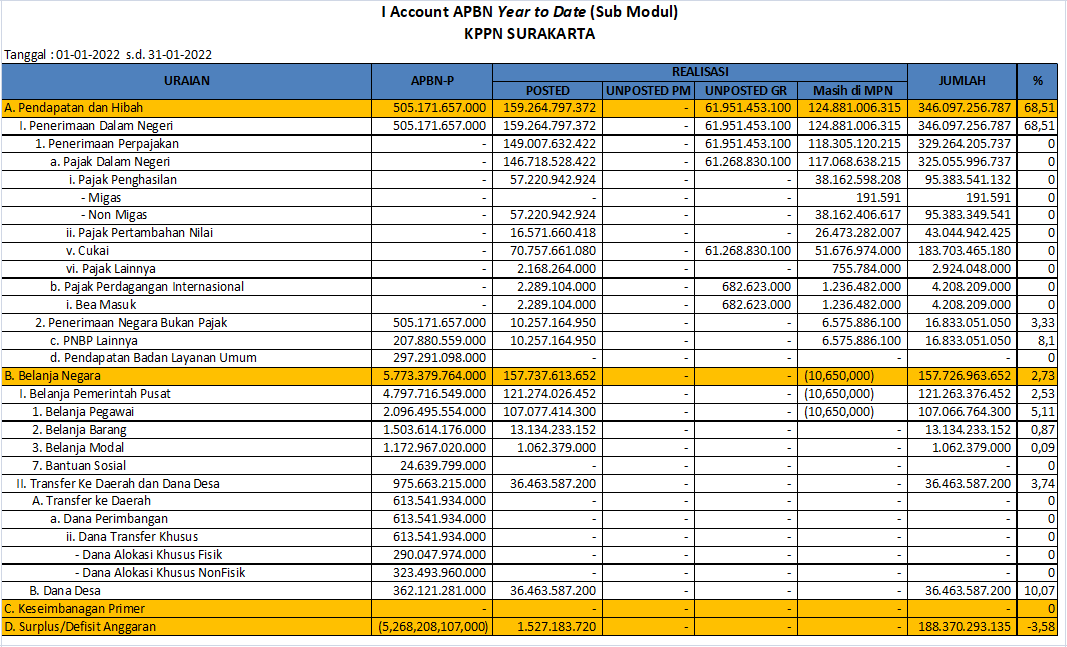
Task: Click the UNPOSTED GR sub-header
Action: click(x=745, y=90)
